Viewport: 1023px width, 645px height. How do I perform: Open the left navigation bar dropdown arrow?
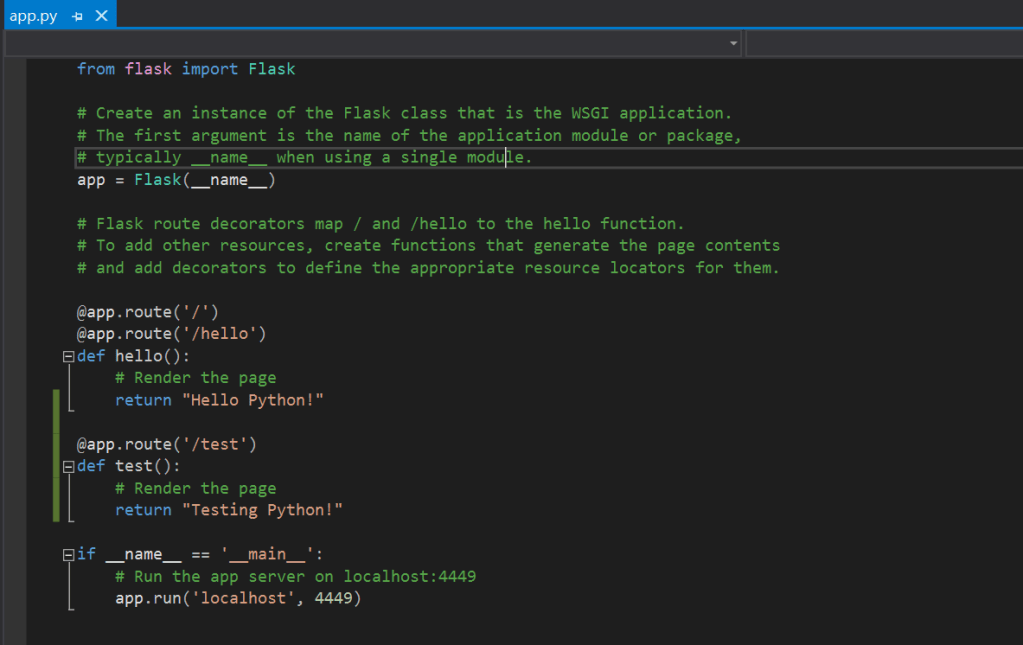tap(734, 44)
